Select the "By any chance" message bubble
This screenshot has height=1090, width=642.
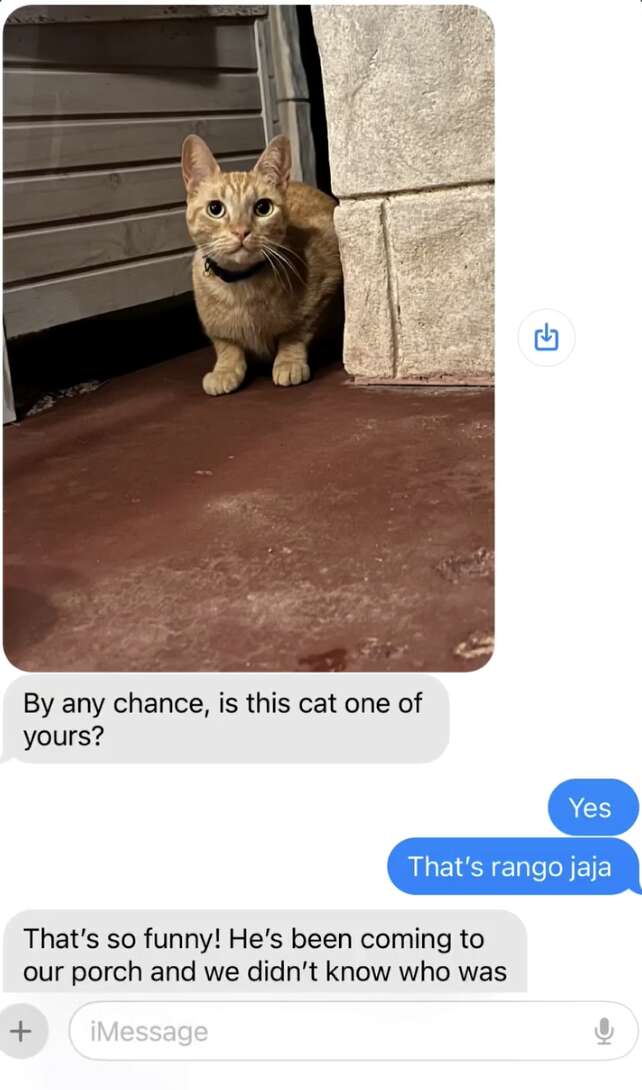coord(226,719)
